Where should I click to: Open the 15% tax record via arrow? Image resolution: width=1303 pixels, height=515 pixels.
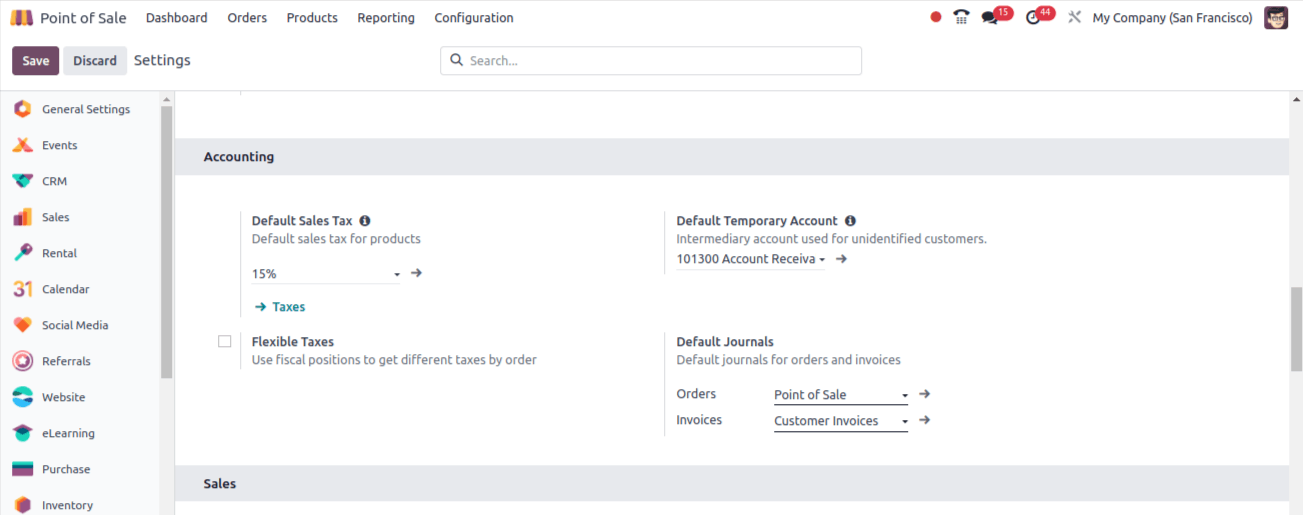(x=417, y=273)
